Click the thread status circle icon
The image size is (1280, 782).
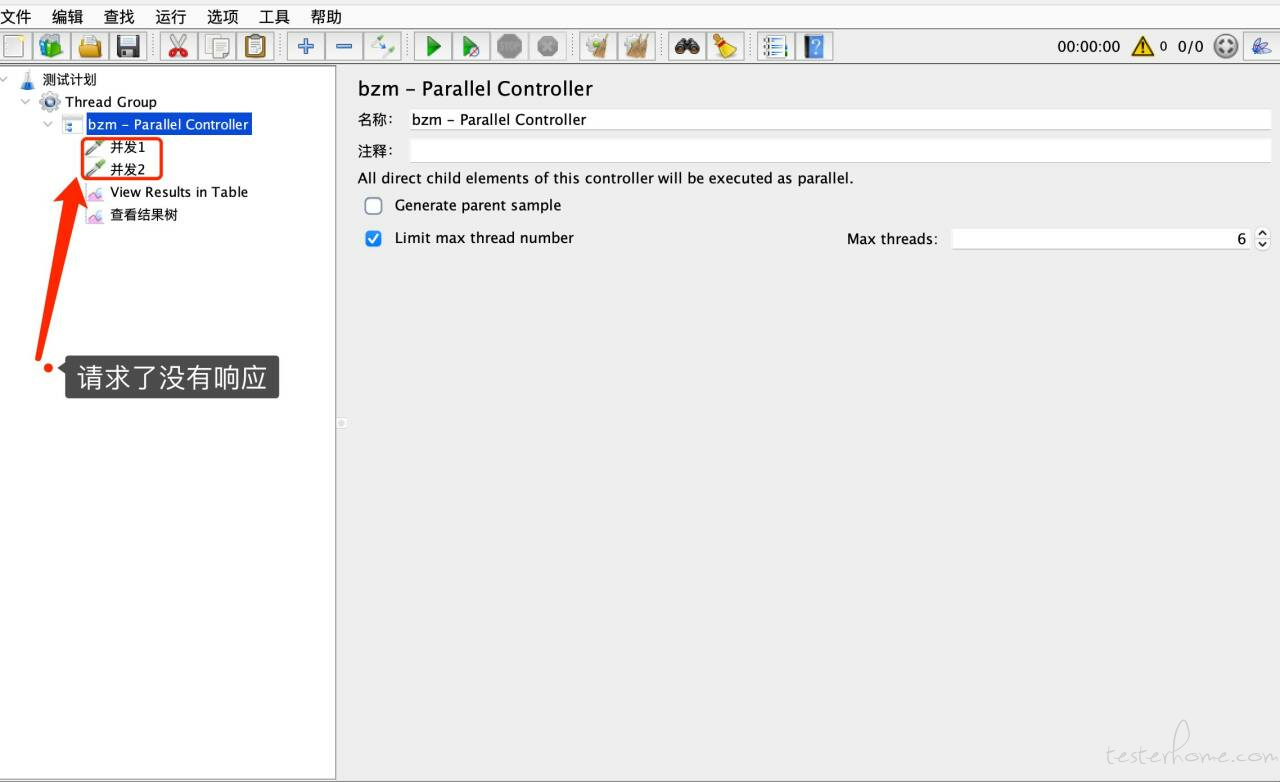1226,46
